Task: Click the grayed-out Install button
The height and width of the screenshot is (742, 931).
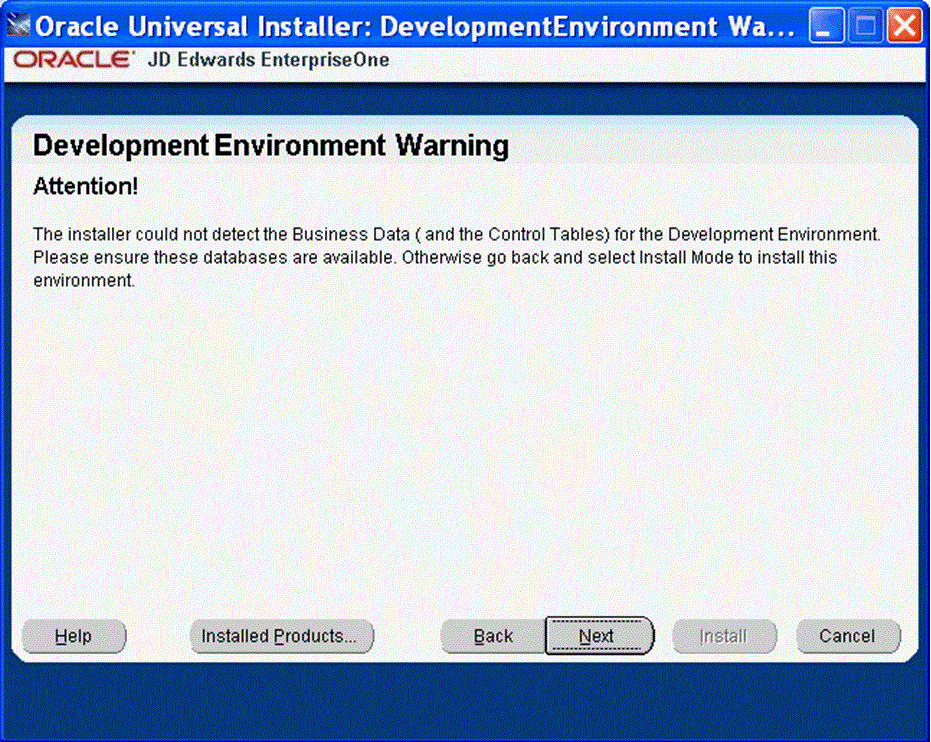Action: 724,636
